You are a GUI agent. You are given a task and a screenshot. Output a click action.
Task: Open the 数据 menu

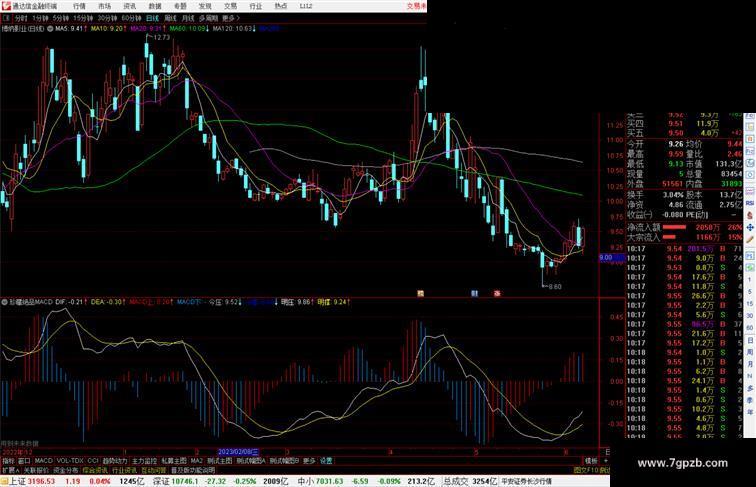point(155,6)
